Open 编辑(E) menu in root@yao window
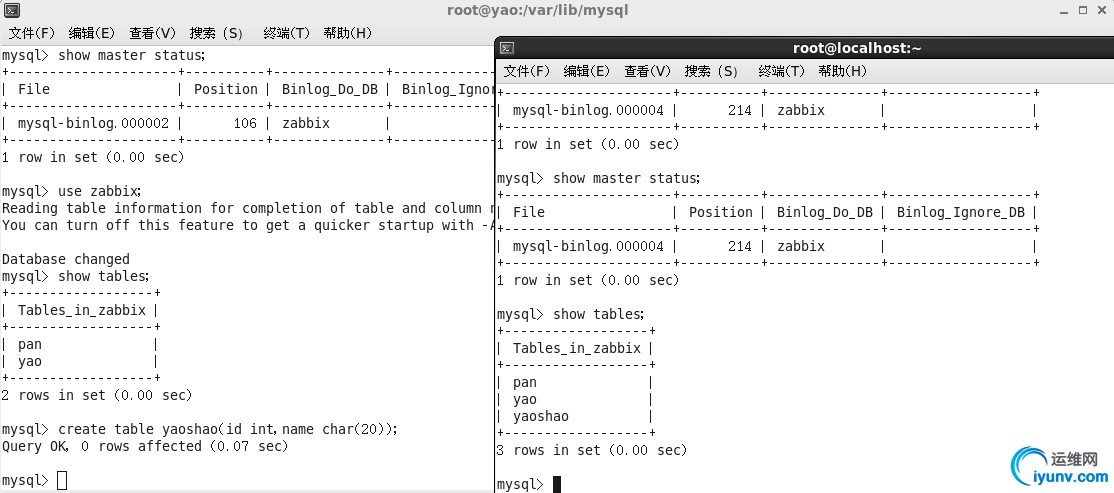This screenshot has width=1114, height=493. pos(92,33)
